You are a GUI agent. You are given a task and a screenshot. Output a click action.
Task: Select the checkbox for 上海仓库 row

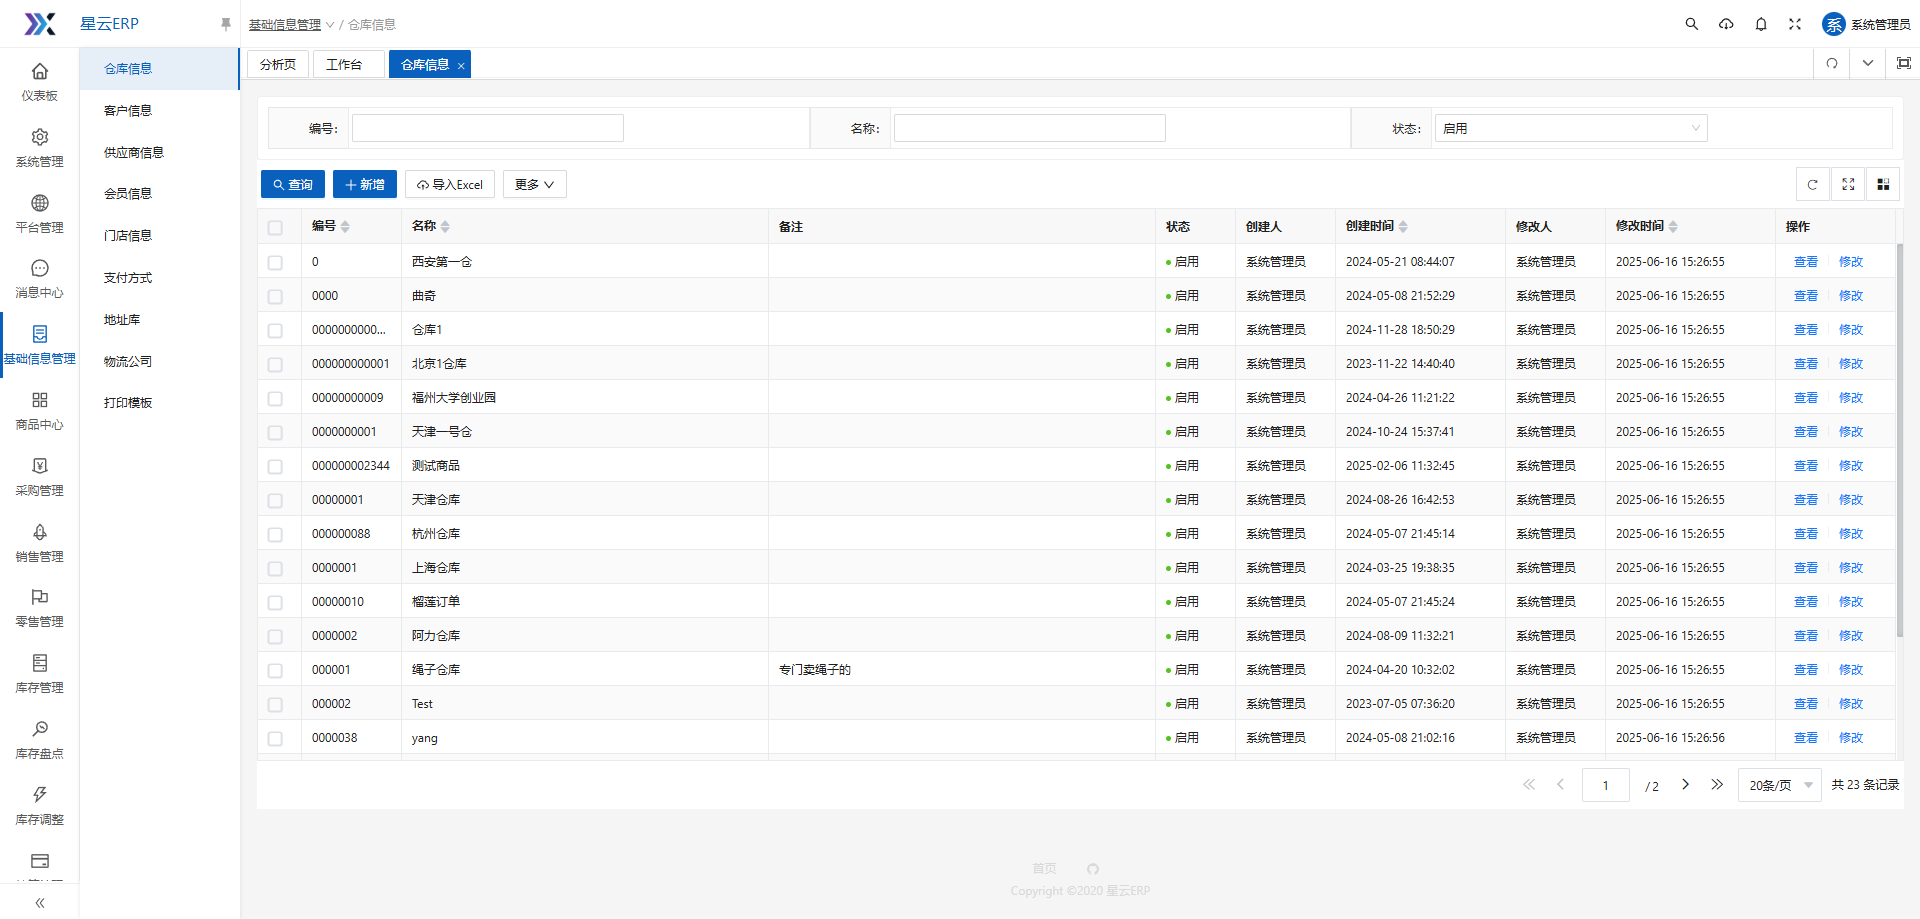pos(276,568)
